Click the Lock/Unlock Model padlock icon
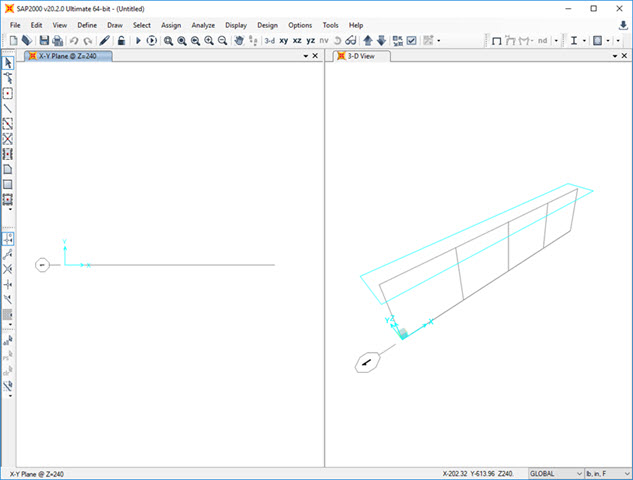 point(120,41)
